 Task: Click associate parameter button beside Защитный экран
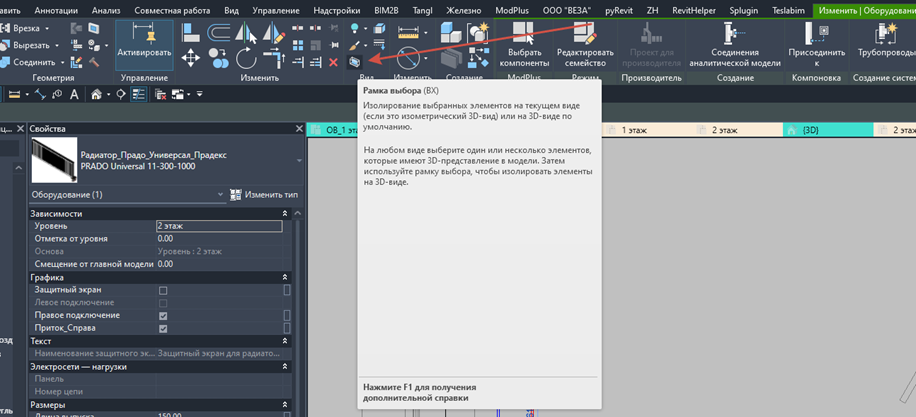point(287,290)
